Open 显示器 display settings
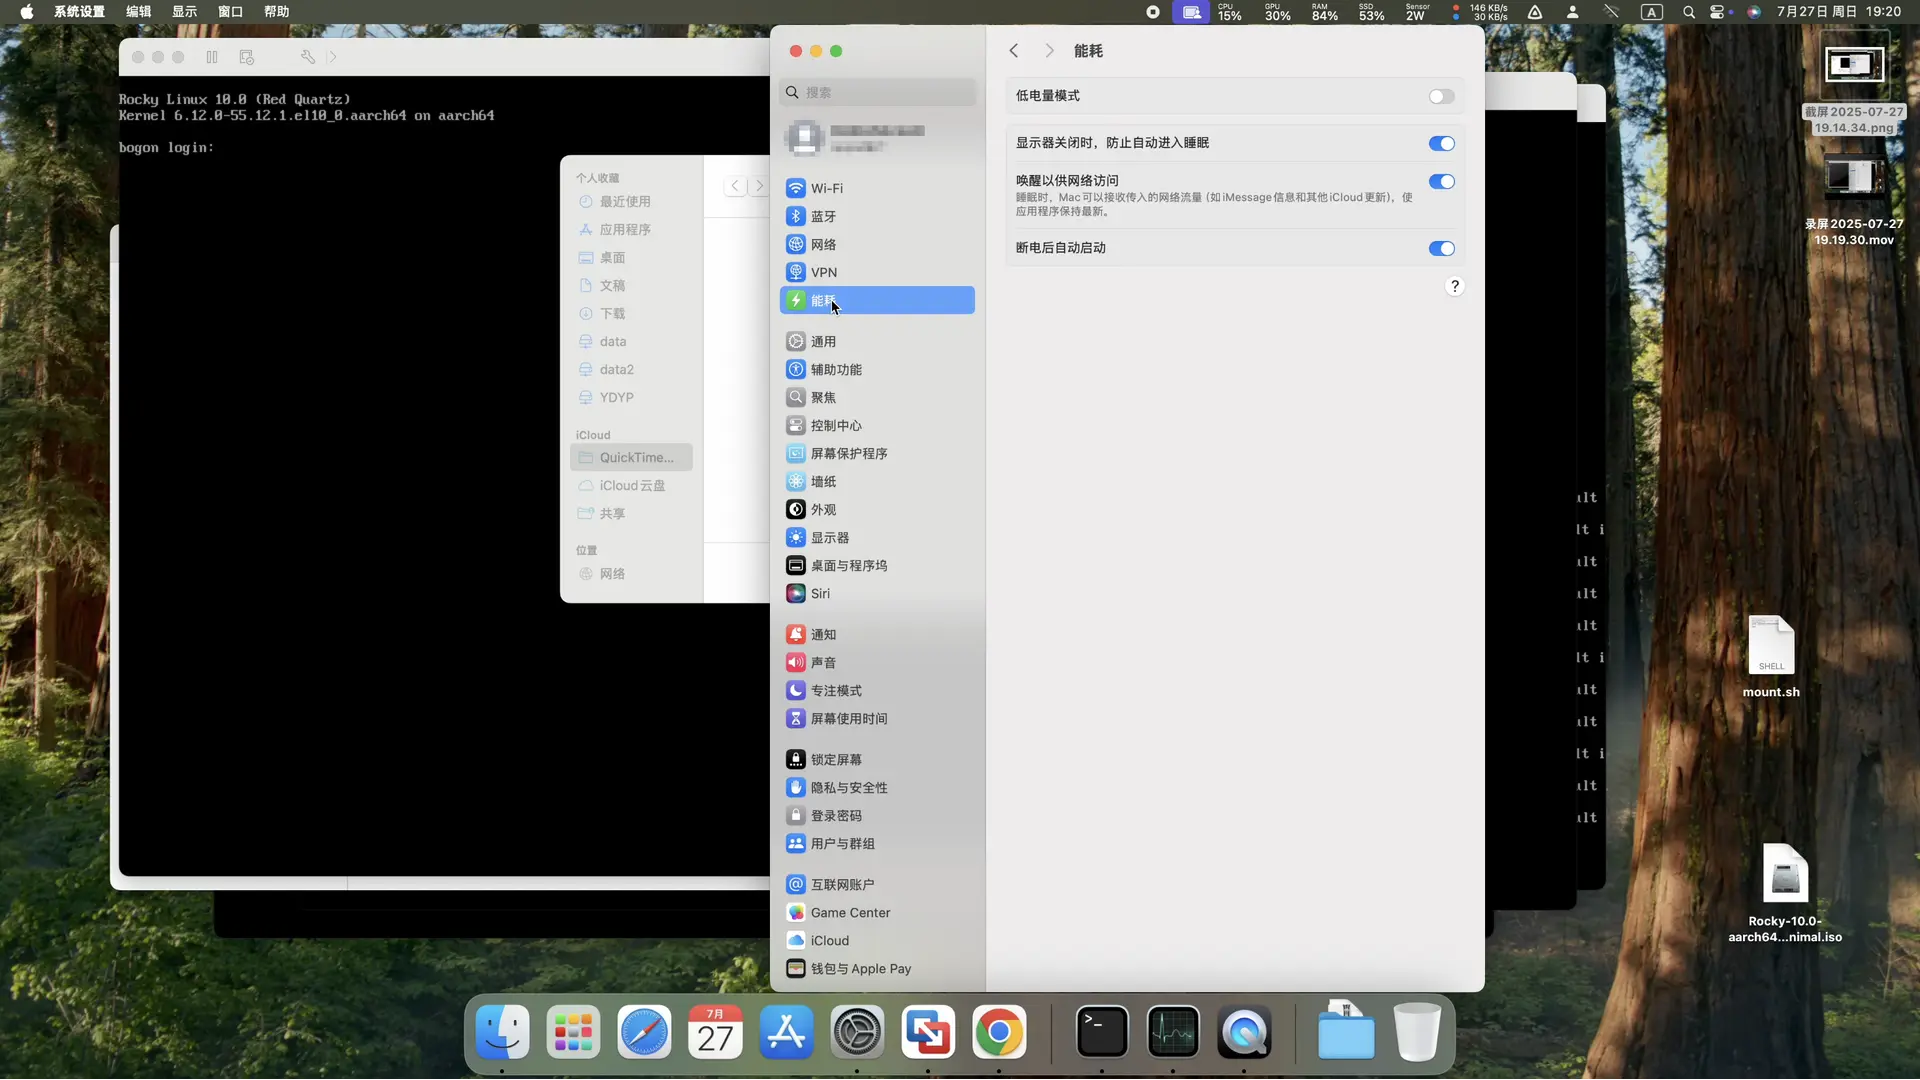The width and height of the screenshot is (1920, 1080). coord(877,537)
